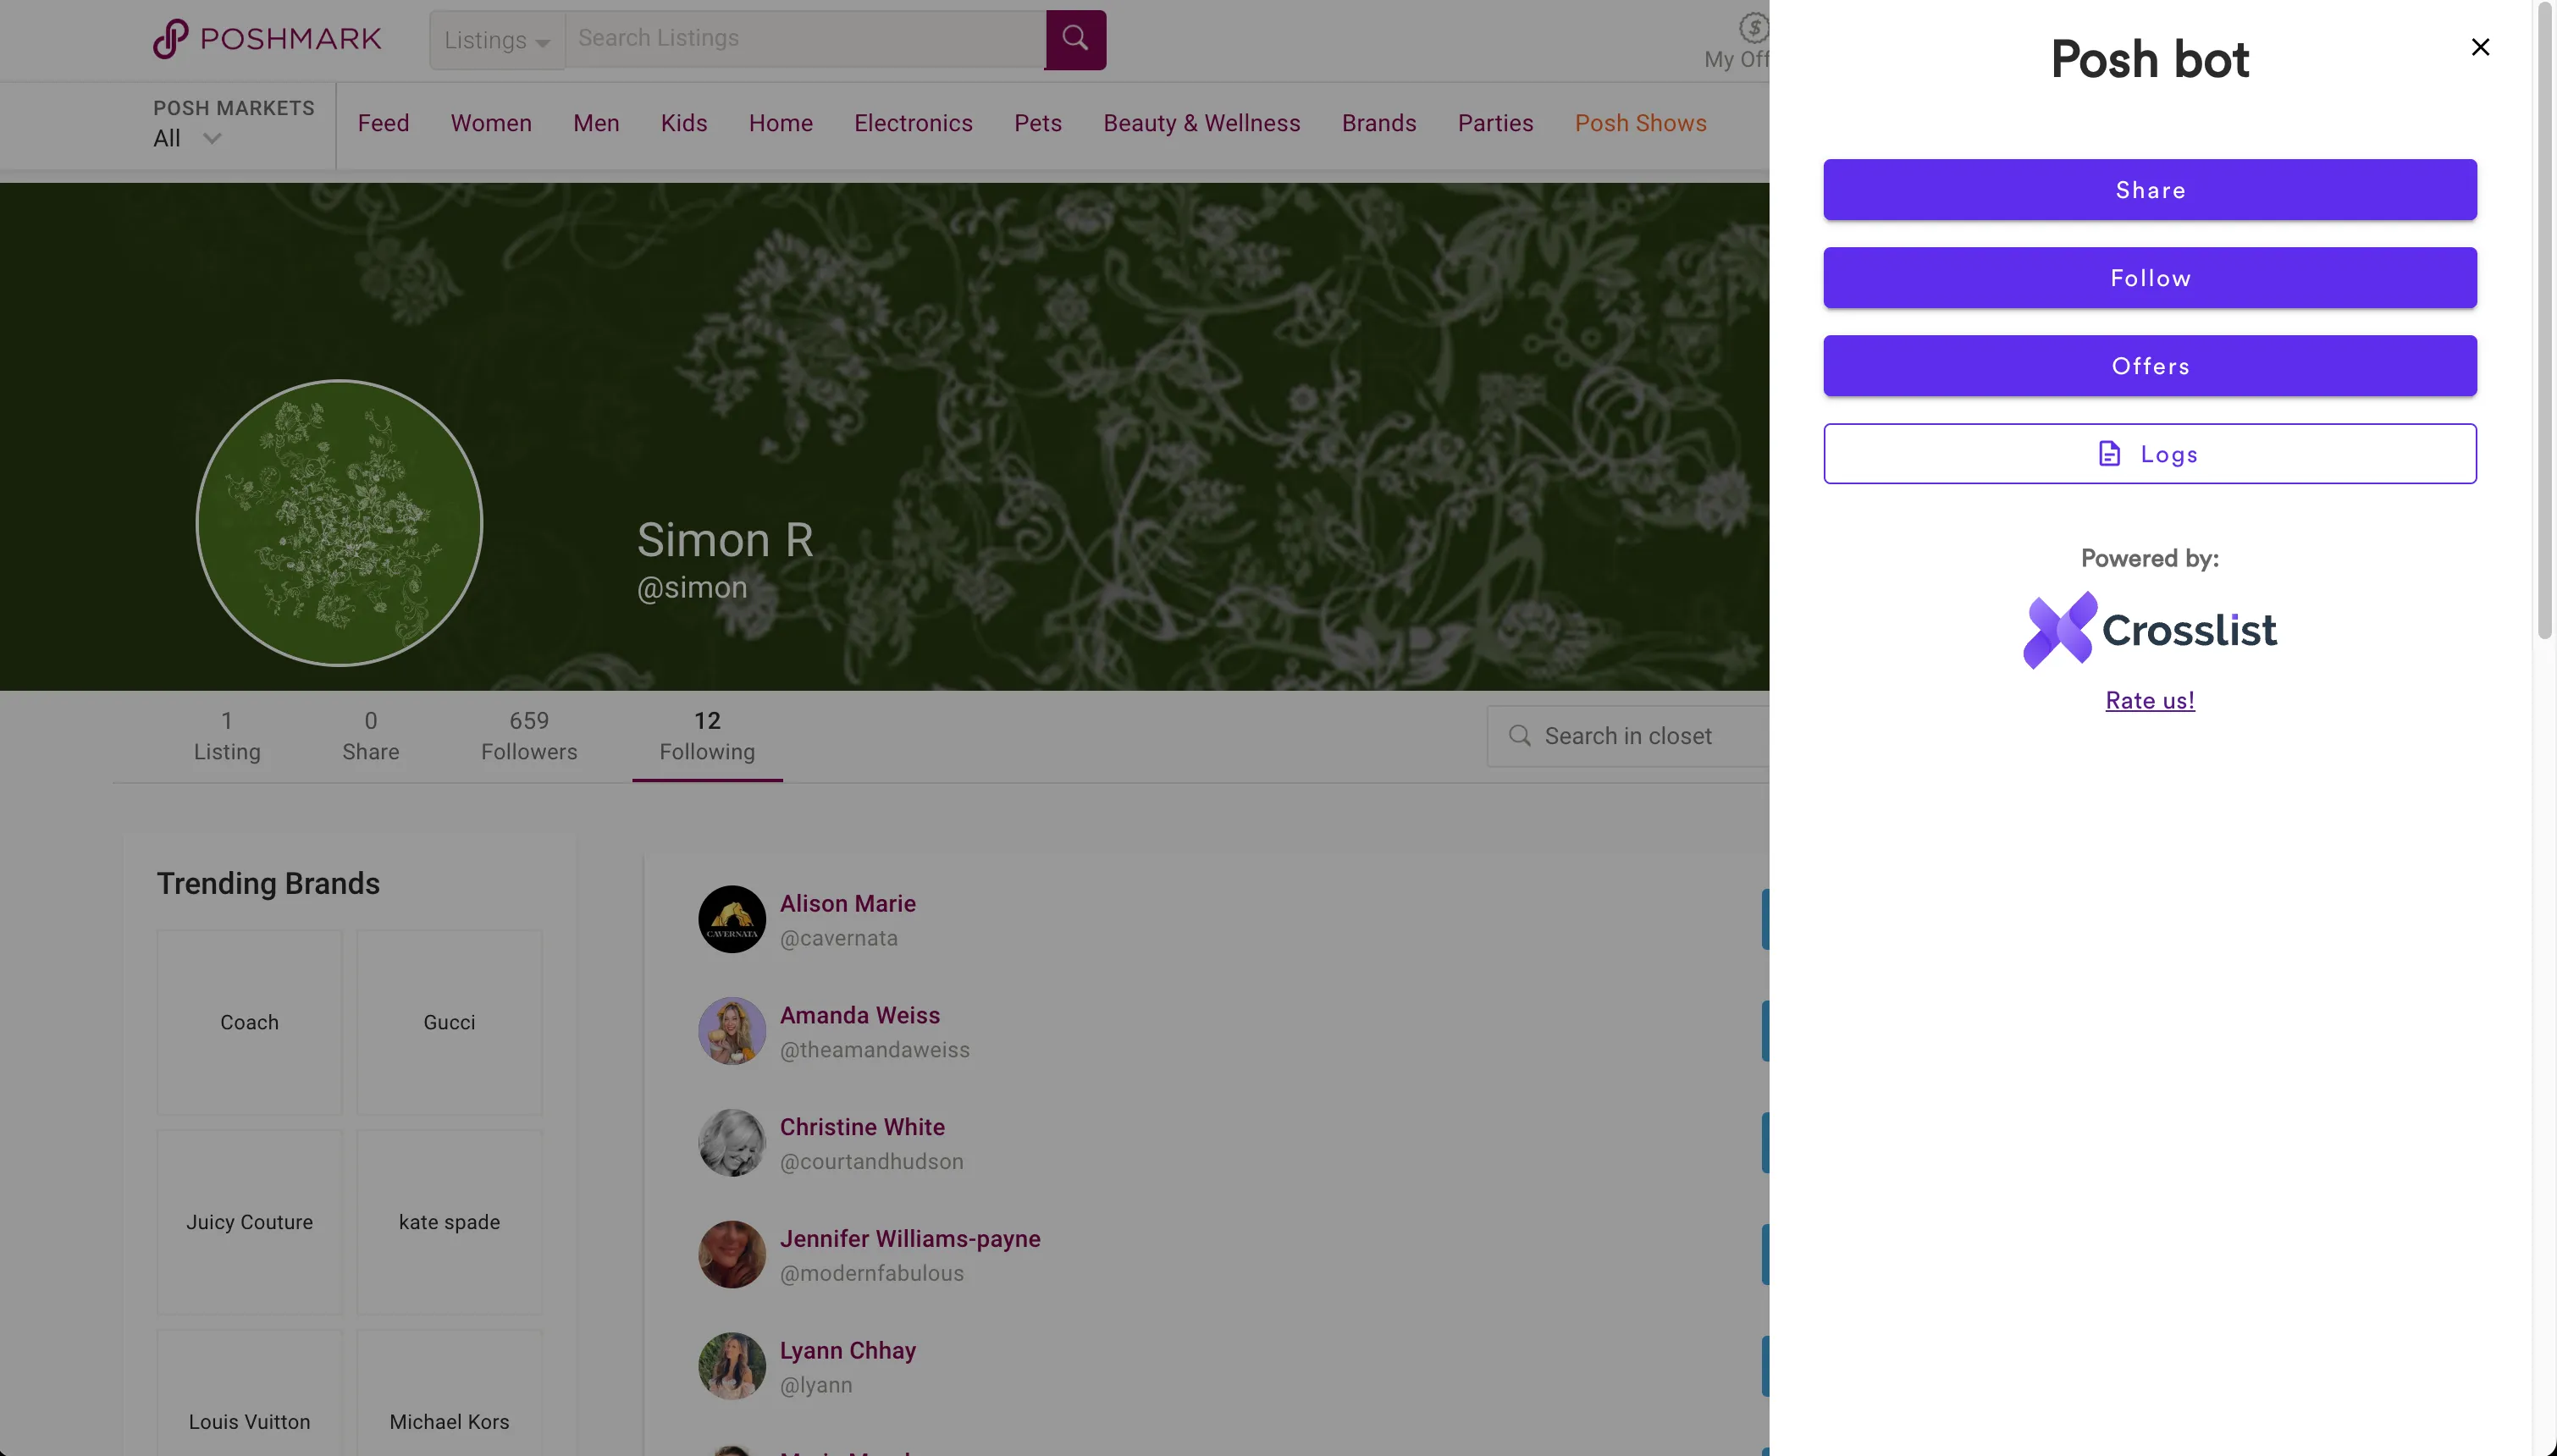
Task: Open Offers in the Posh bot panel
Action: [2150, 366]
